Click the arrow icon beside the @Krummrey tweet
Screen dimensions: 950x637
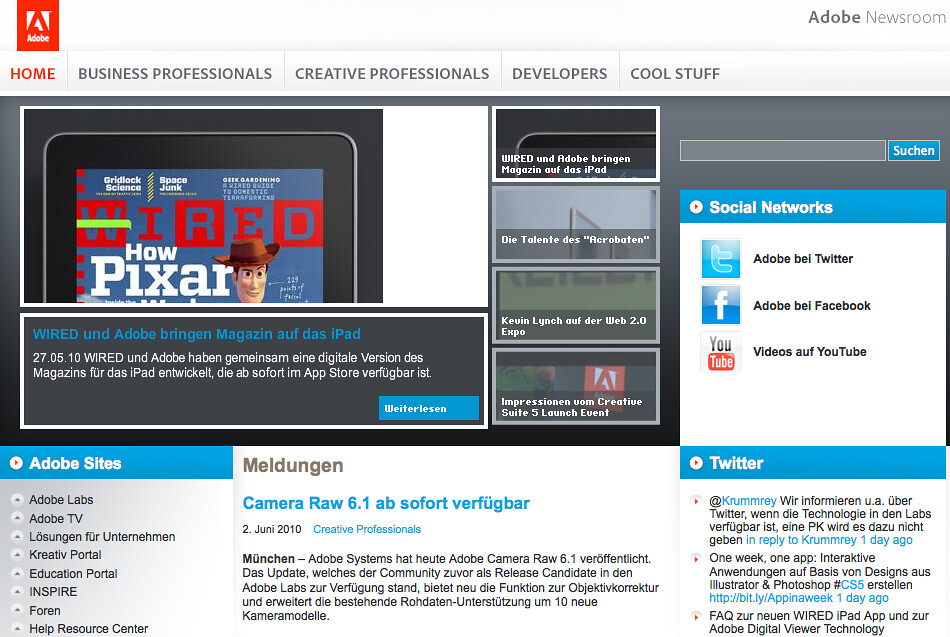point(696,501)
